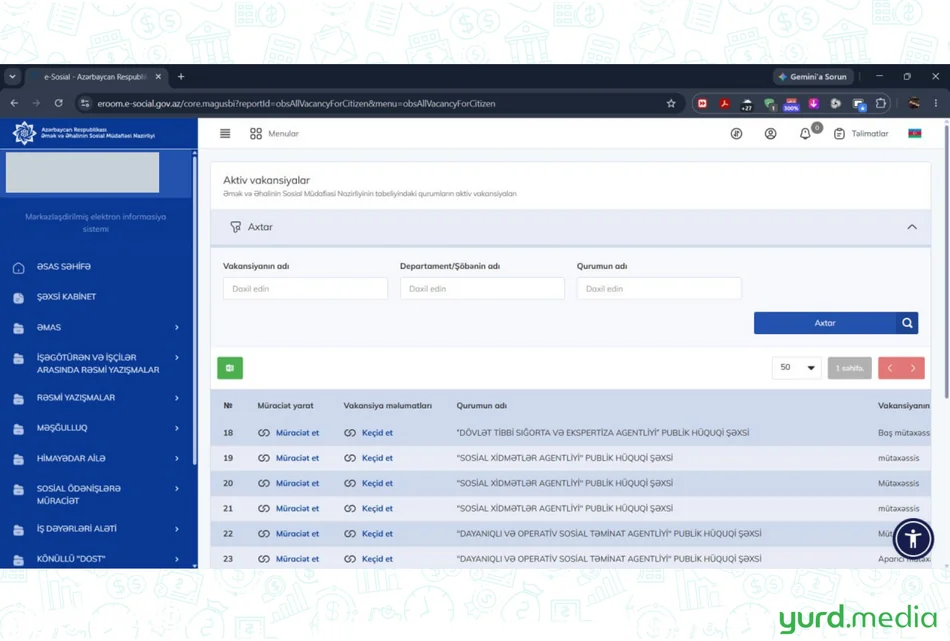
Task: Click Keçid et in row 20
Action: (x=368, y=483)
